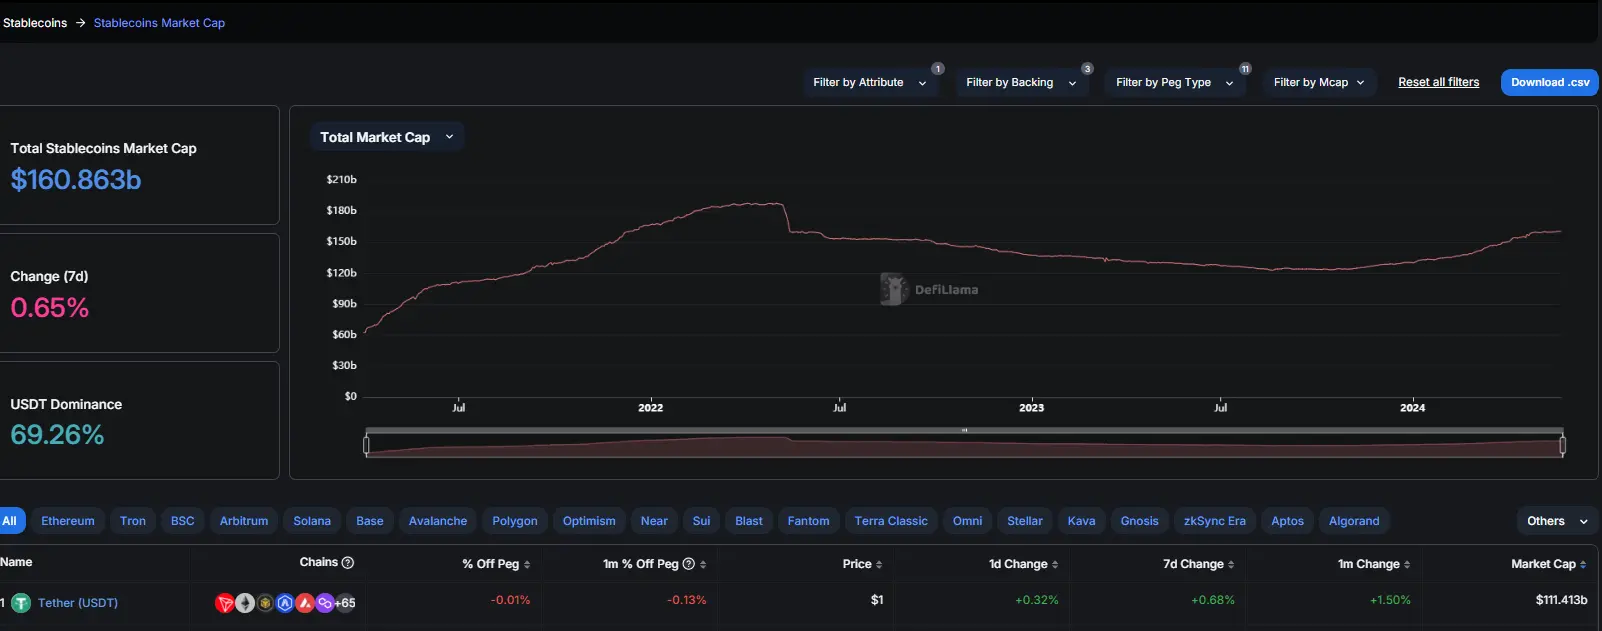Select the Ethereum chain tab
1602x631 pixels.
(68, 521)
